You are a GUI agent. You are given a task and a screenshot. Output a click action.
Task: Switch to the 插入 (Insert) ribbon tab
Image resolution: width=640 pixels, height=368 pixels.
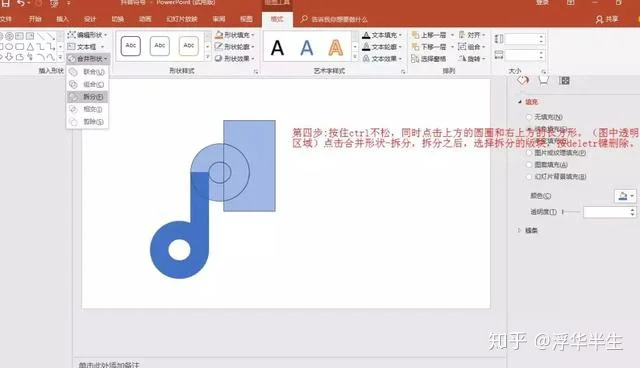(62, 19)
